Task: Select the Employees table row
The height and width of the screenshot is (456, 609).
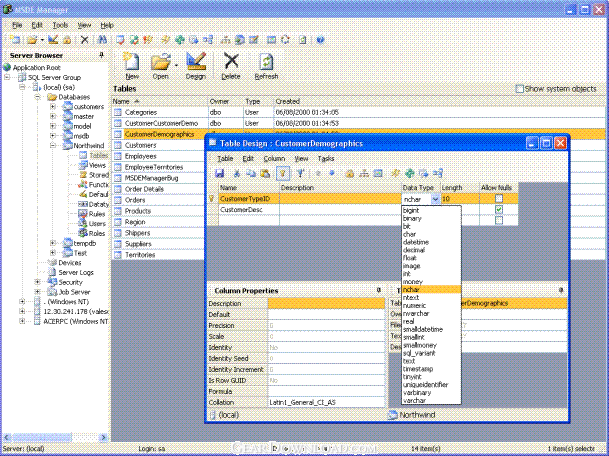Action: (141, 156)
